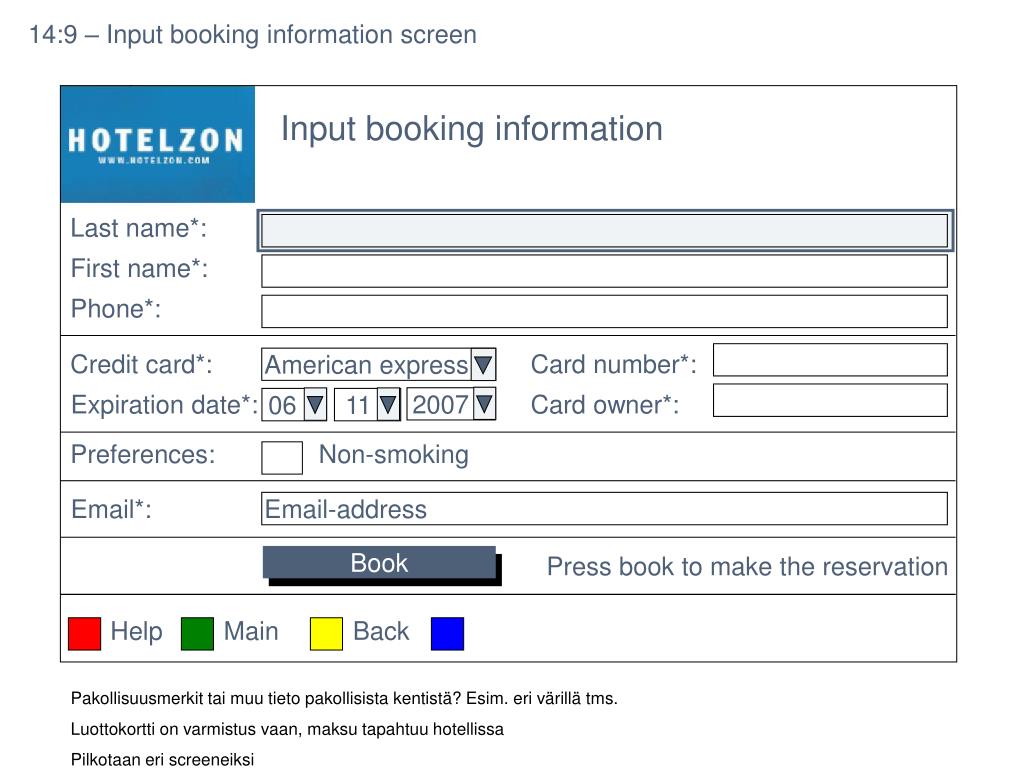
Task: Click the Help label
Action: click(x=136, y=632)
